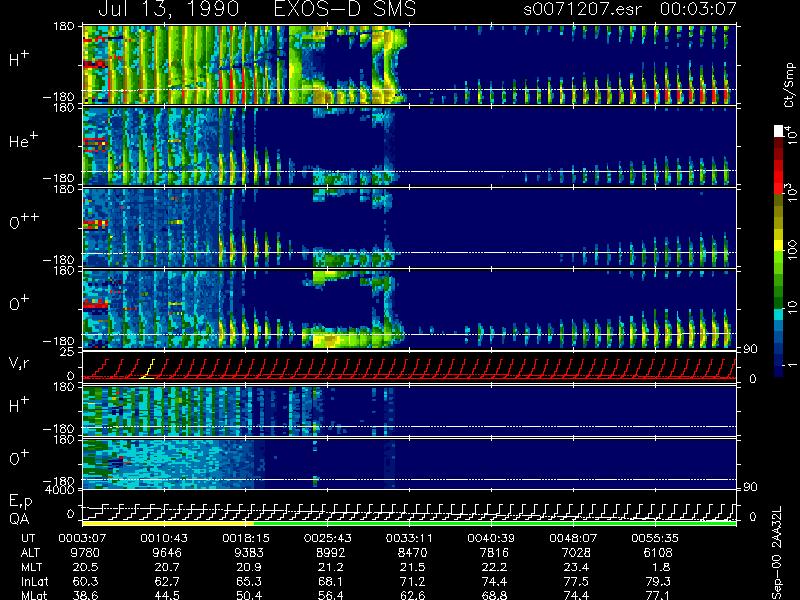Click InLat value "60.3"
800x600 pixels.
point(85,581)
